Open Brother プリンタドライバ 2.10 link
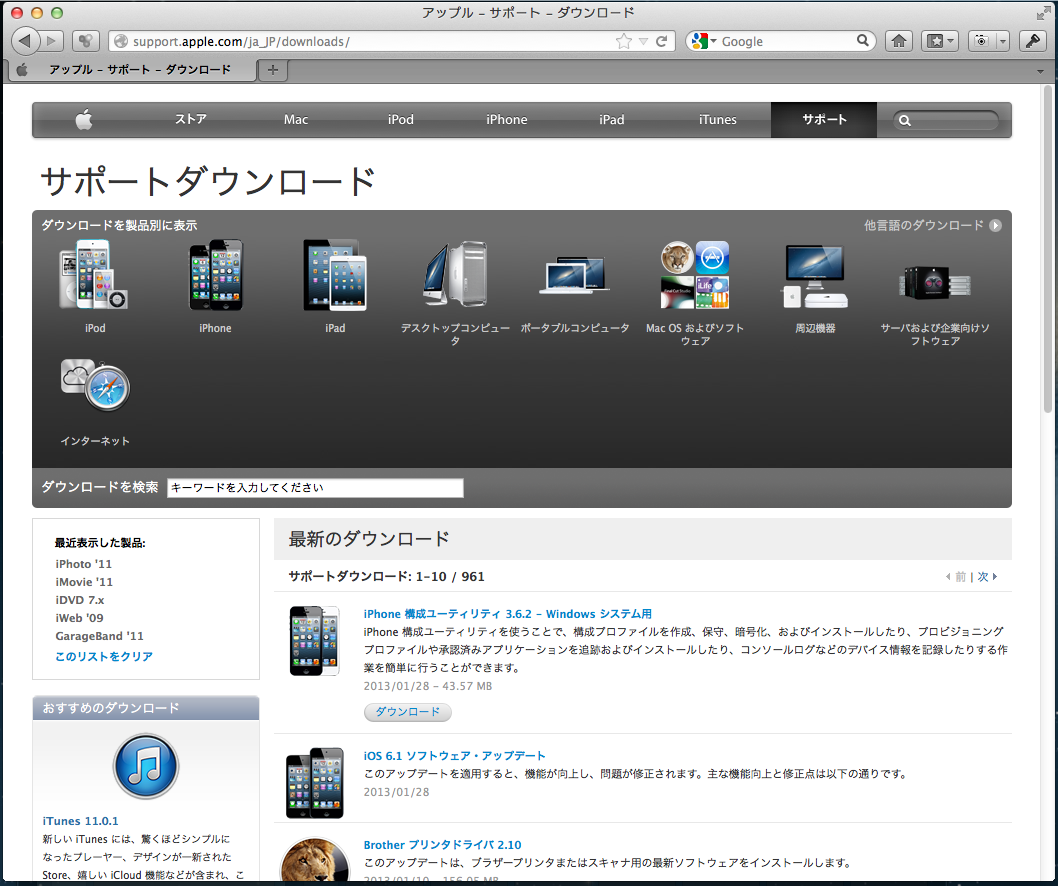The height and width of the screenshot is (886, 1058). point(442,845)
